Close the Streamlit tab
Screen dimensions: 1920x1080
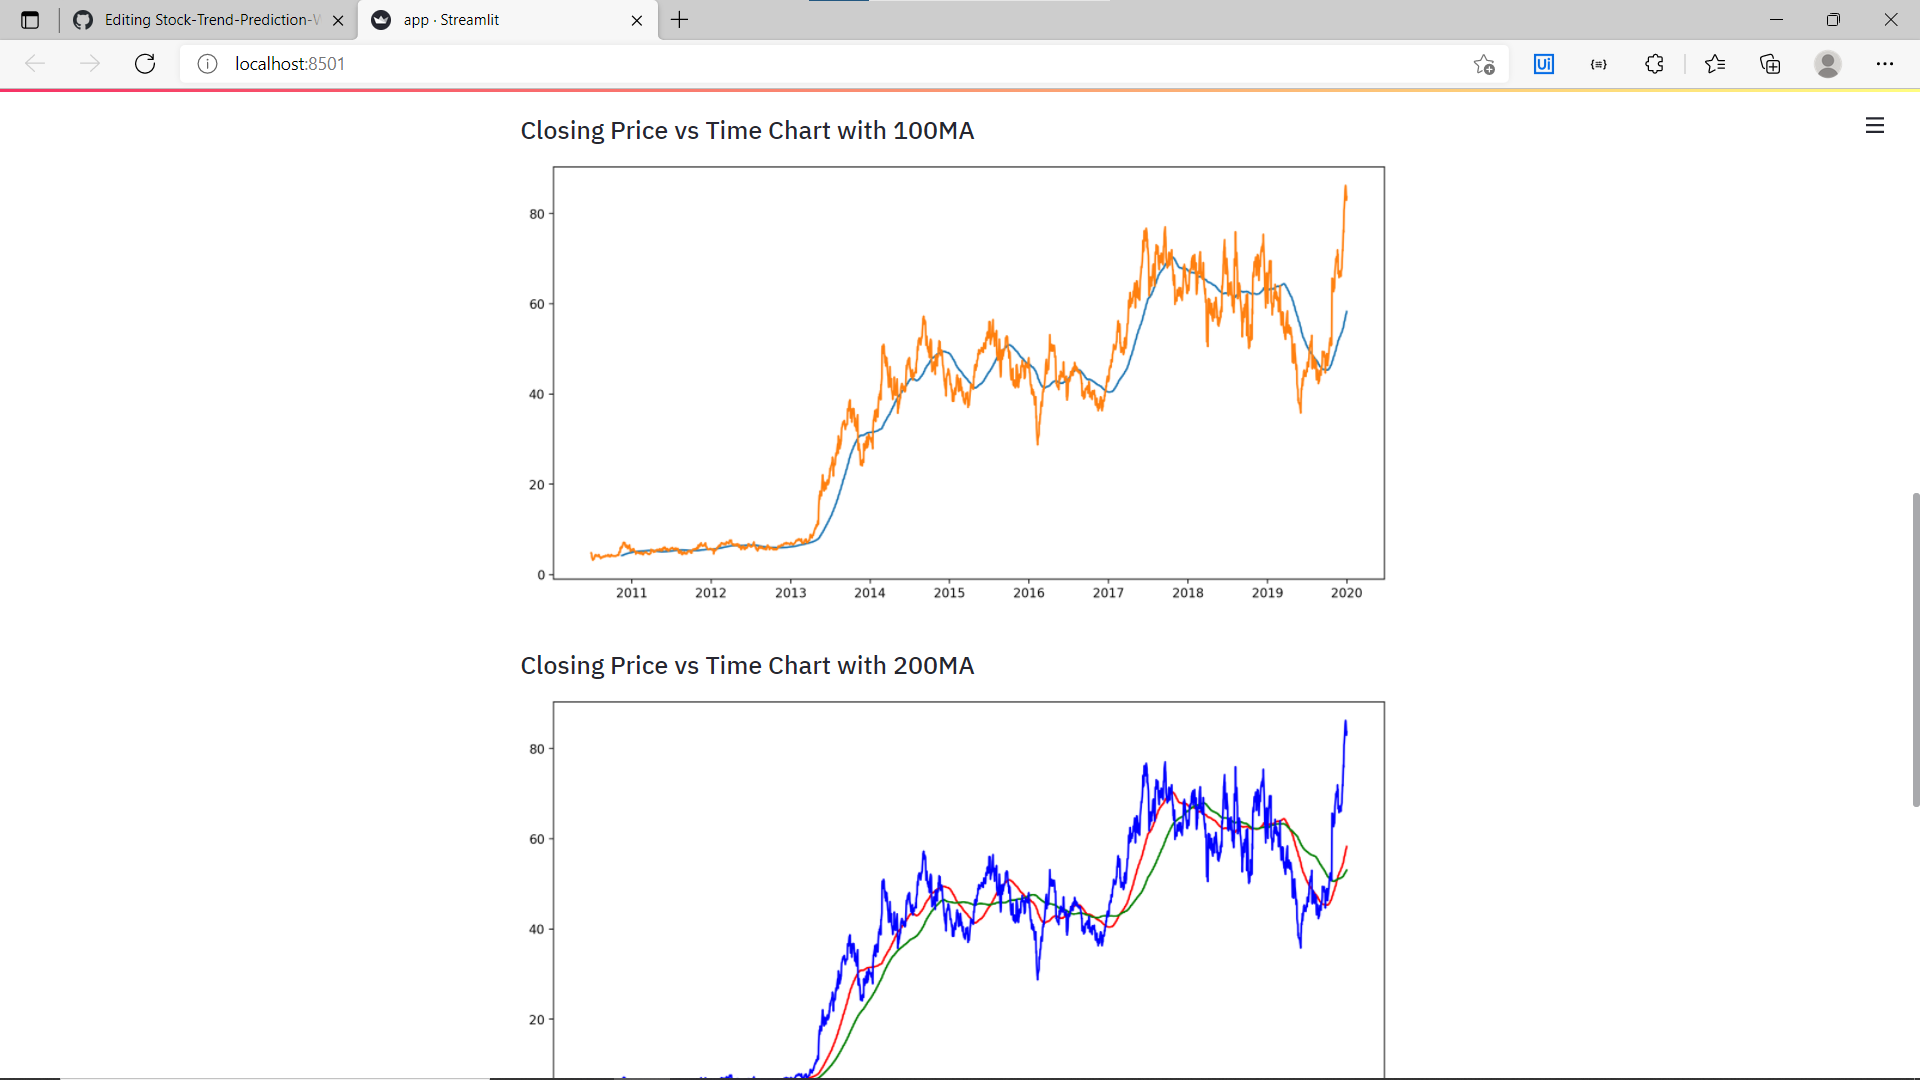pos(637,20)
